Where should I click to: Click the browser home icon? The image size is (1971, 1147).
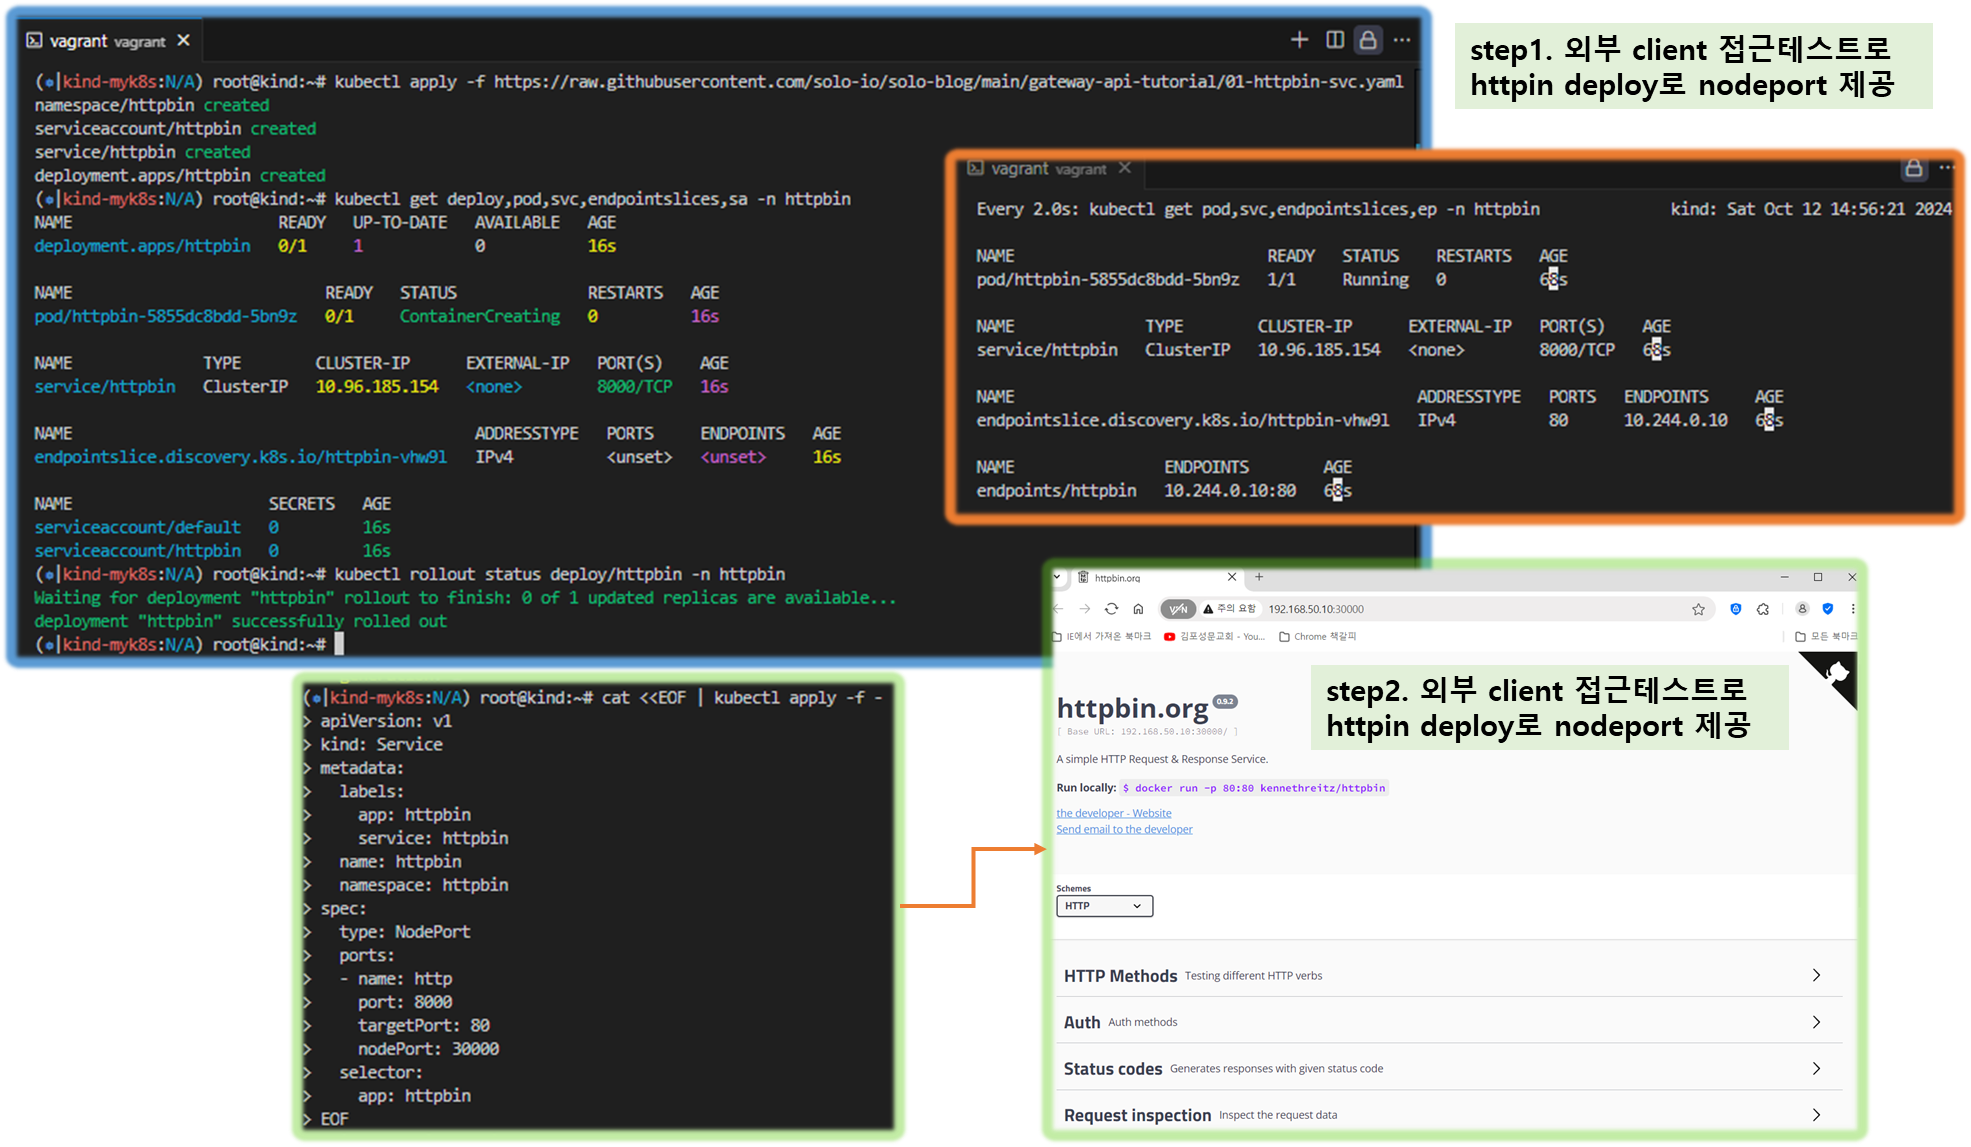1138,609
